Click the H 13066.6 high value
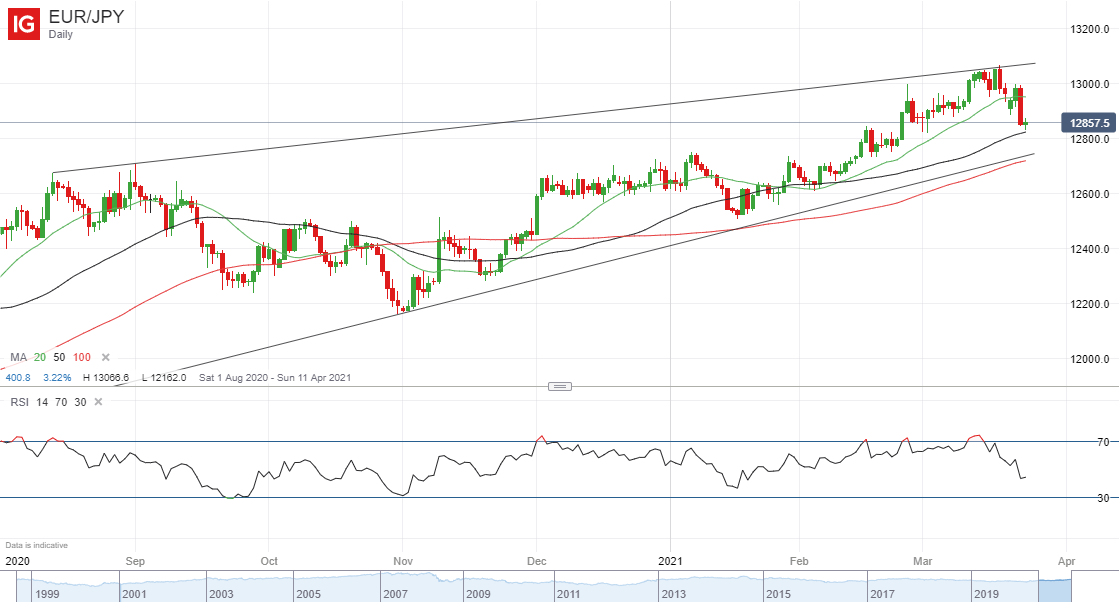Image resolution: width=1119 pixels, height=602 pixels. click(106, 377)
